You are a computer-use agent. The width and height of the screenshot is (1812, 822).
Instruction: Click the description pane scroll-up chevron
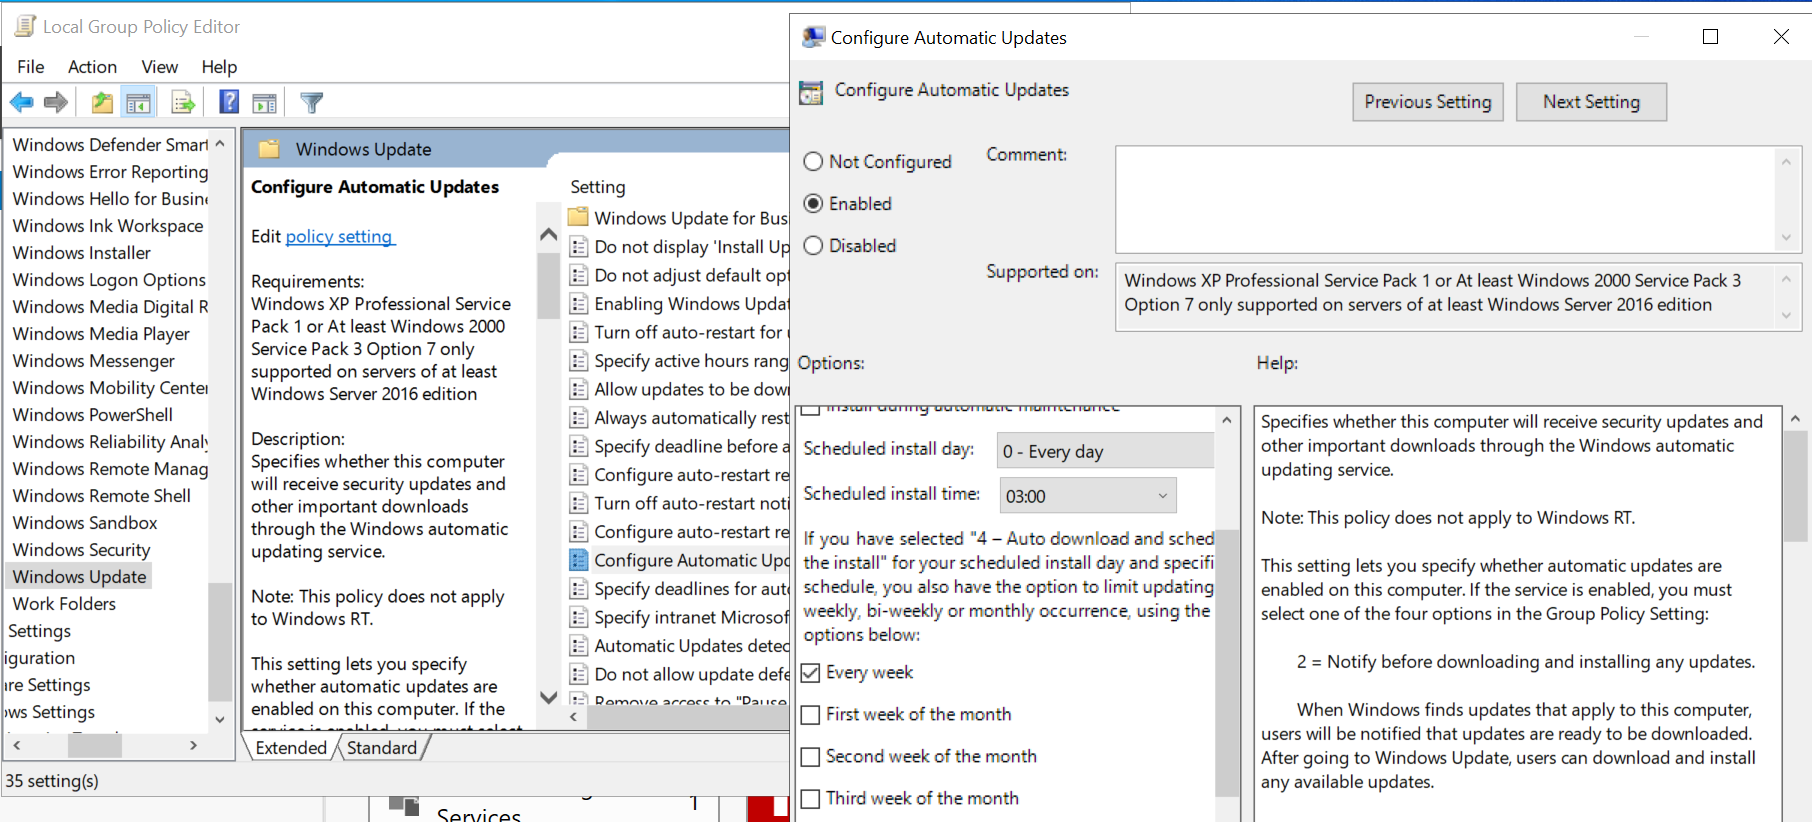click(548, 235)
